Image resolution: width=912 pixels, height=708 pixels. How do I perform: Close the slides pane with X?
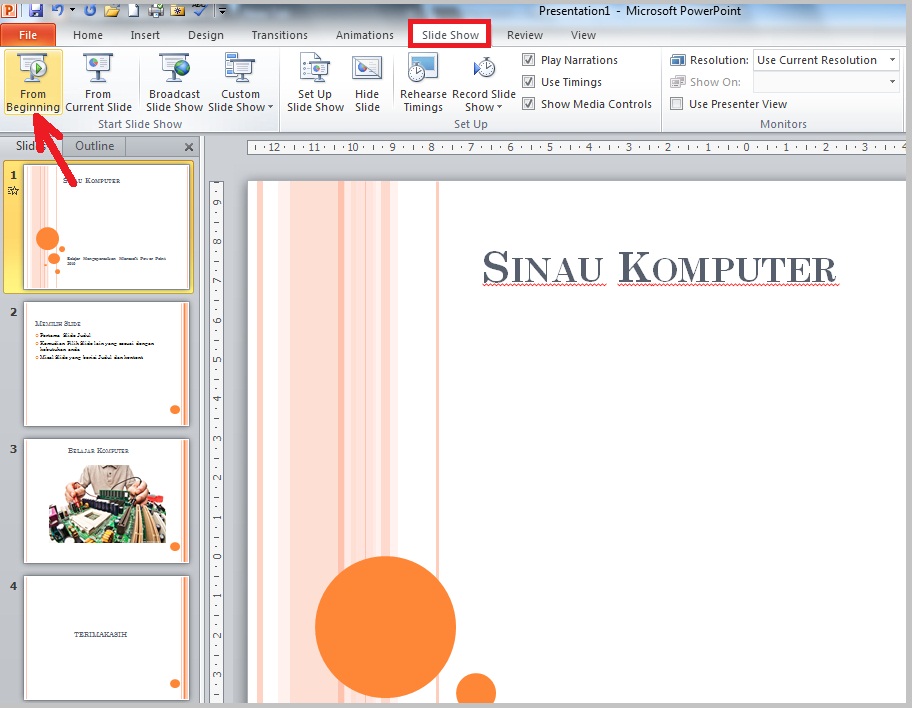point(189,147)
